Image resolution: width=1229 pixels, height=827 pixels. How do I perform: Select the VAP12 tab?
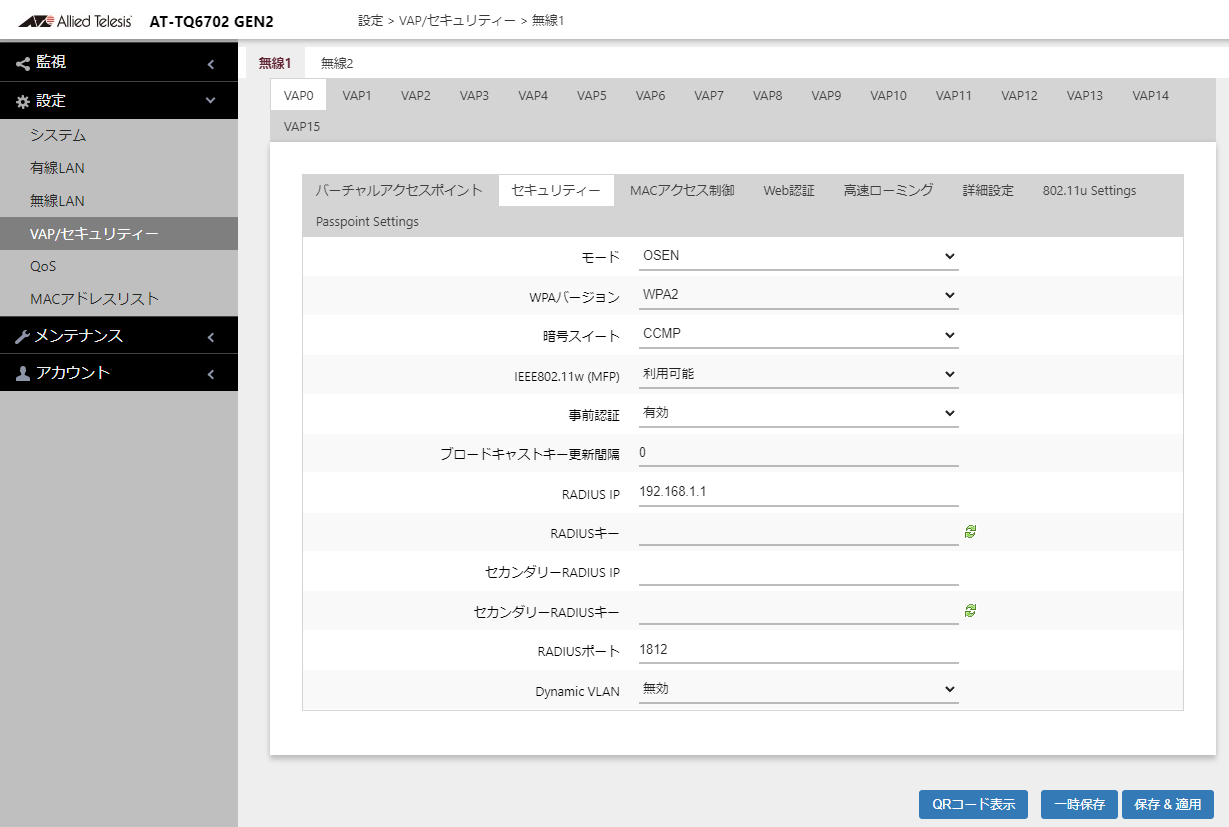1019,96
